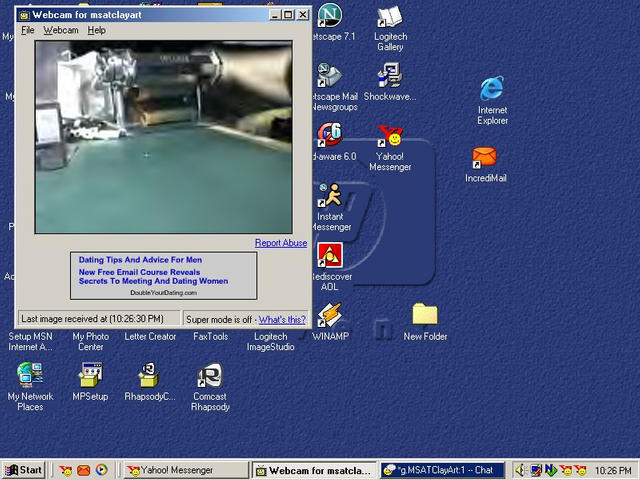Launch Windows Media Player from quick launch
This screenshot has height=480, width=640.
[102, 470]
